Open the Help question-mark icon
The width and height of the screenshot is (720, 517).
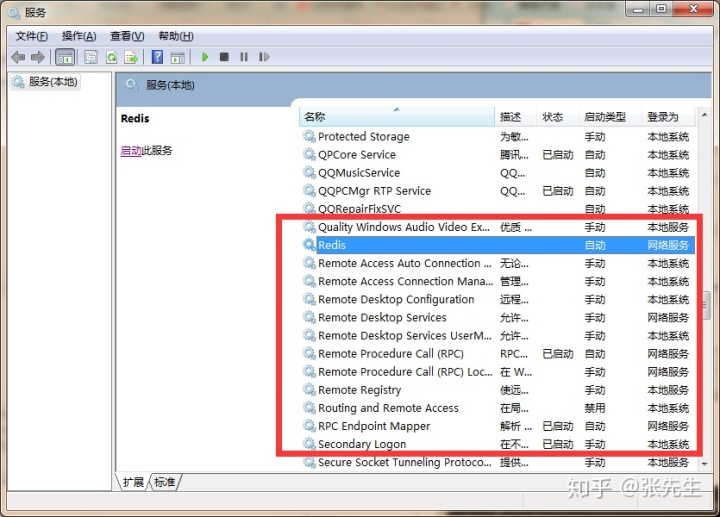click(157, 57)
